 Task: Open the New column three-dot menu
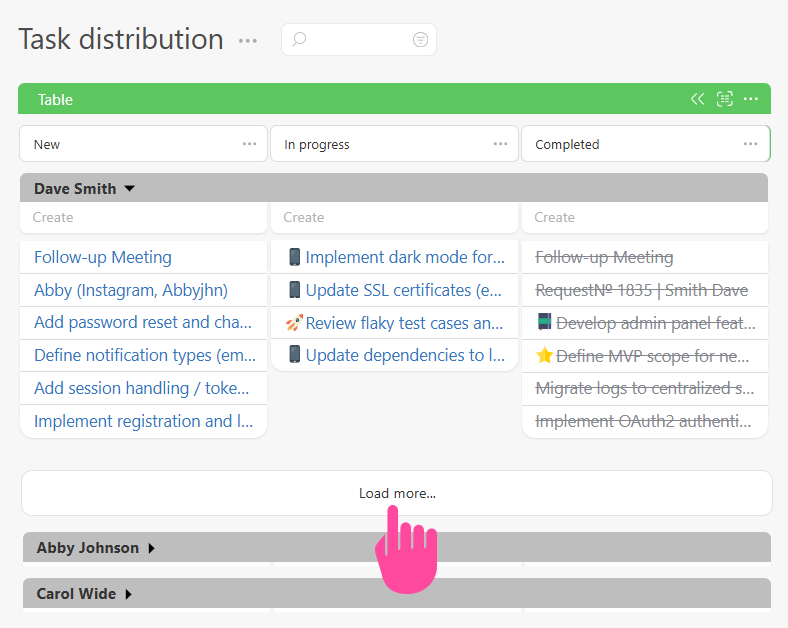[x=250, y=144]
